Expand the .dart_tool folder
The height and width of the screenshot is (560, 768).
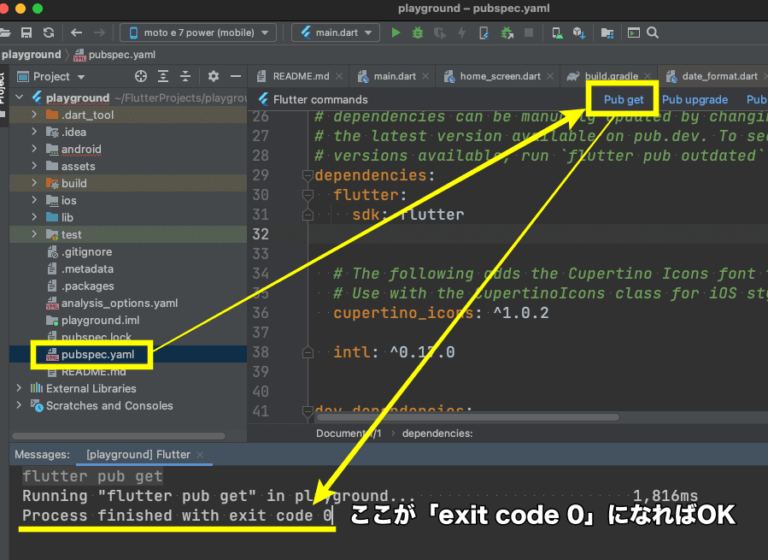[x=34, y=115]
